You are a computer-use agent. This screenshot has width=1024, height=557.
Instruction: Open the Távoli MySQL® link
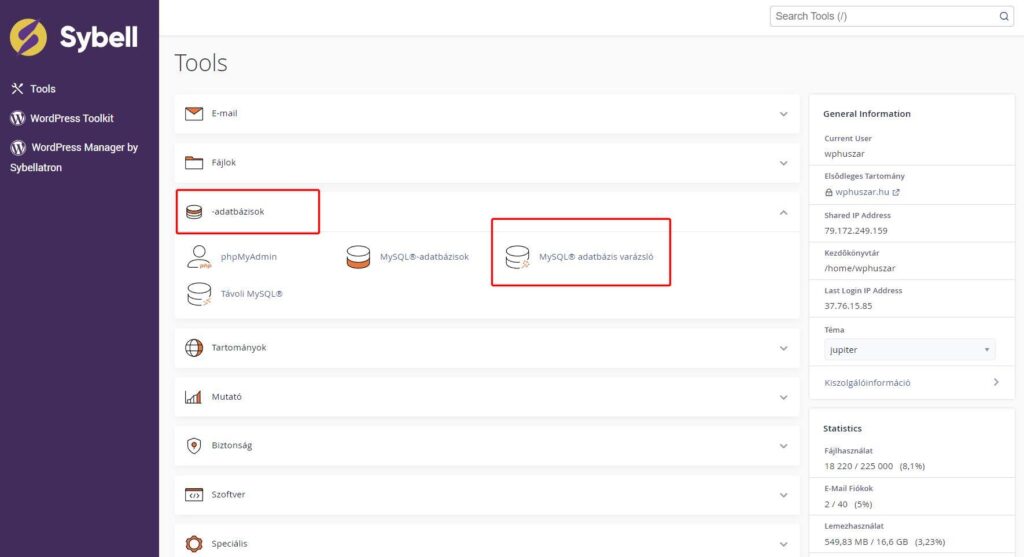(251, 294)
